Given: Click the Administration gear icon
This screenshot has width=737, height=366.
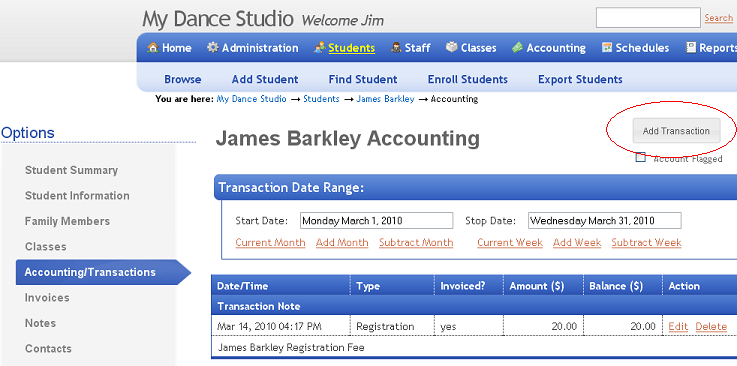Looking at the screenshot, I should (213, 47).
